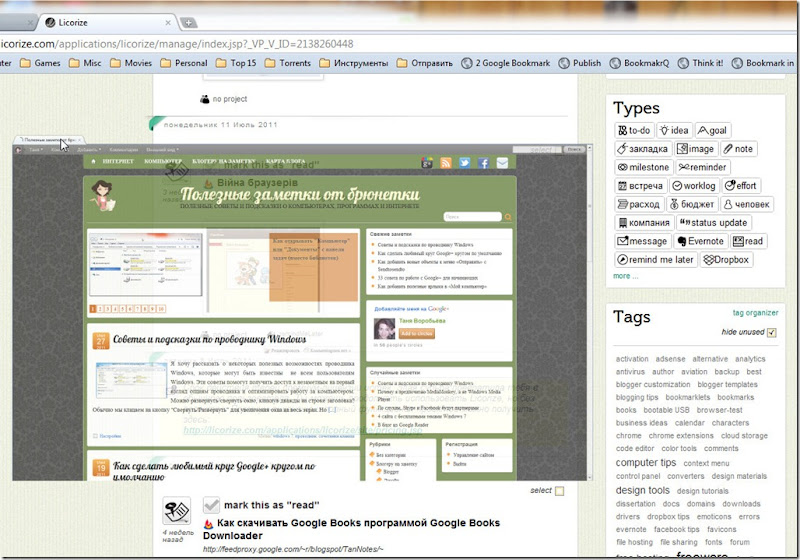Filter by dropbox tips tag
Image resolution: width=800 pixels, height=560 pixels.
[668, 517]
